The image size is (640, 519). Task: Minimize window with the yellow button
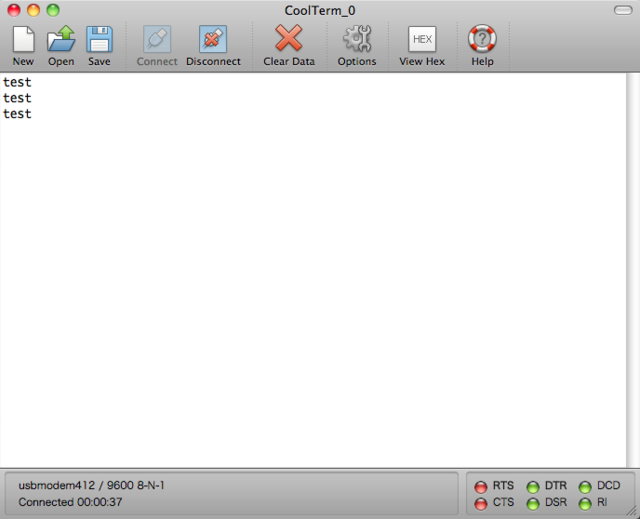(x=33, y=10)
